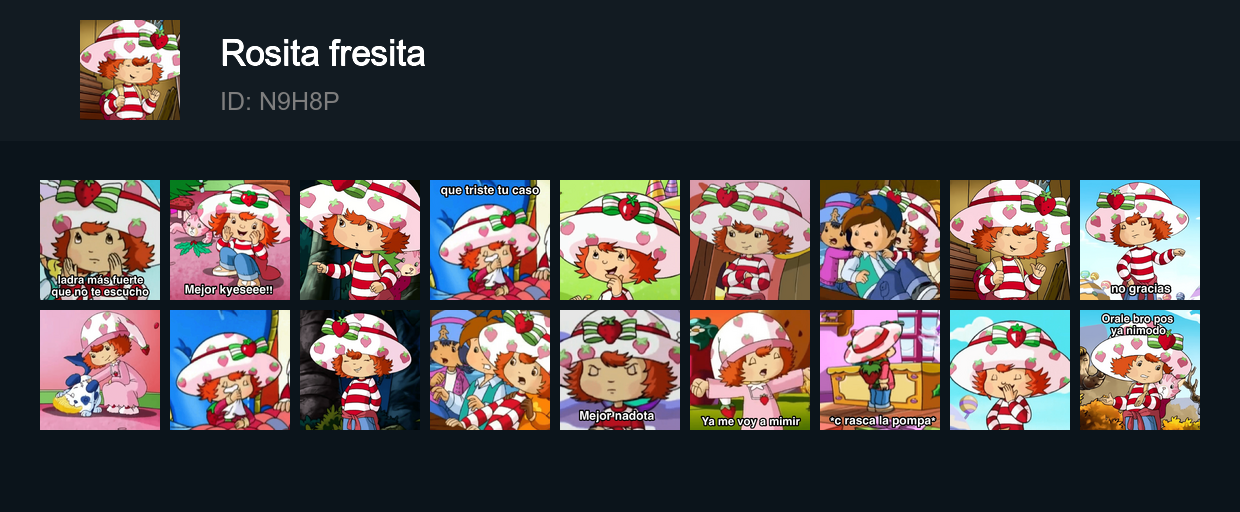Pick the crying sticker on blue couch

230,370
